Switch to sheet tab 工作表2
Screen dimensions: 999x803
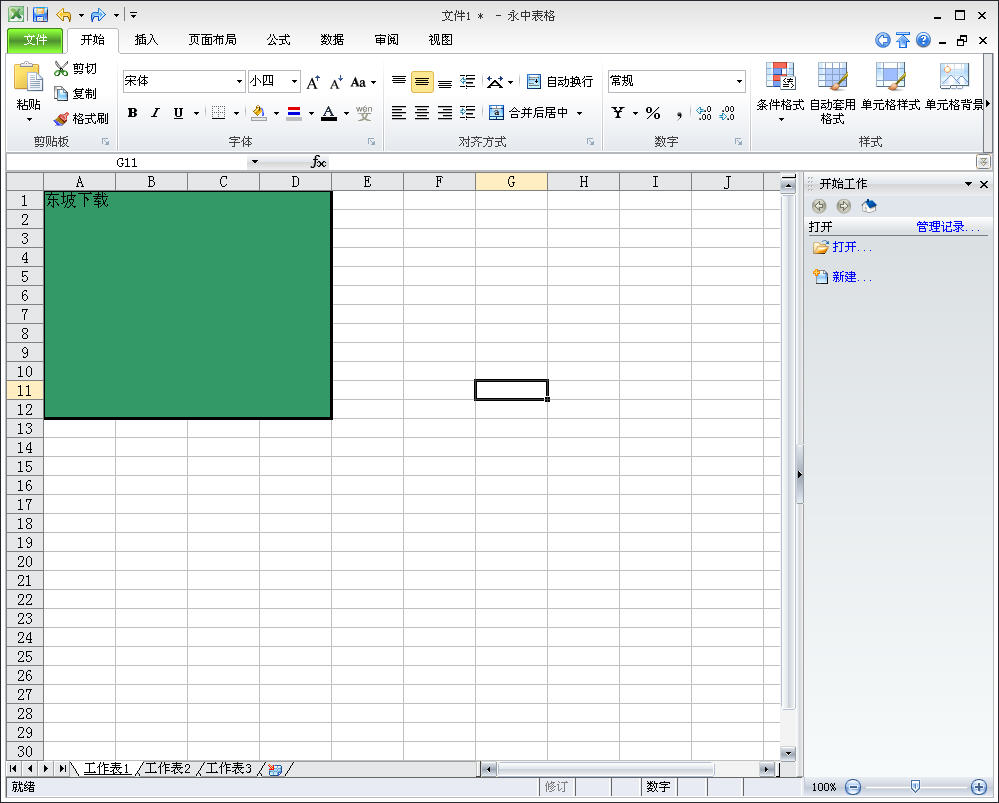(168, 769)
